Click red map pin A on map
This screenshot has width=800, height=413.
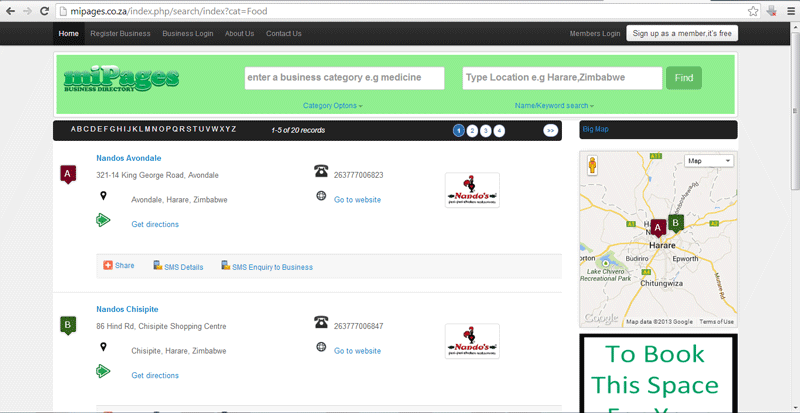[x=658, y=228]
